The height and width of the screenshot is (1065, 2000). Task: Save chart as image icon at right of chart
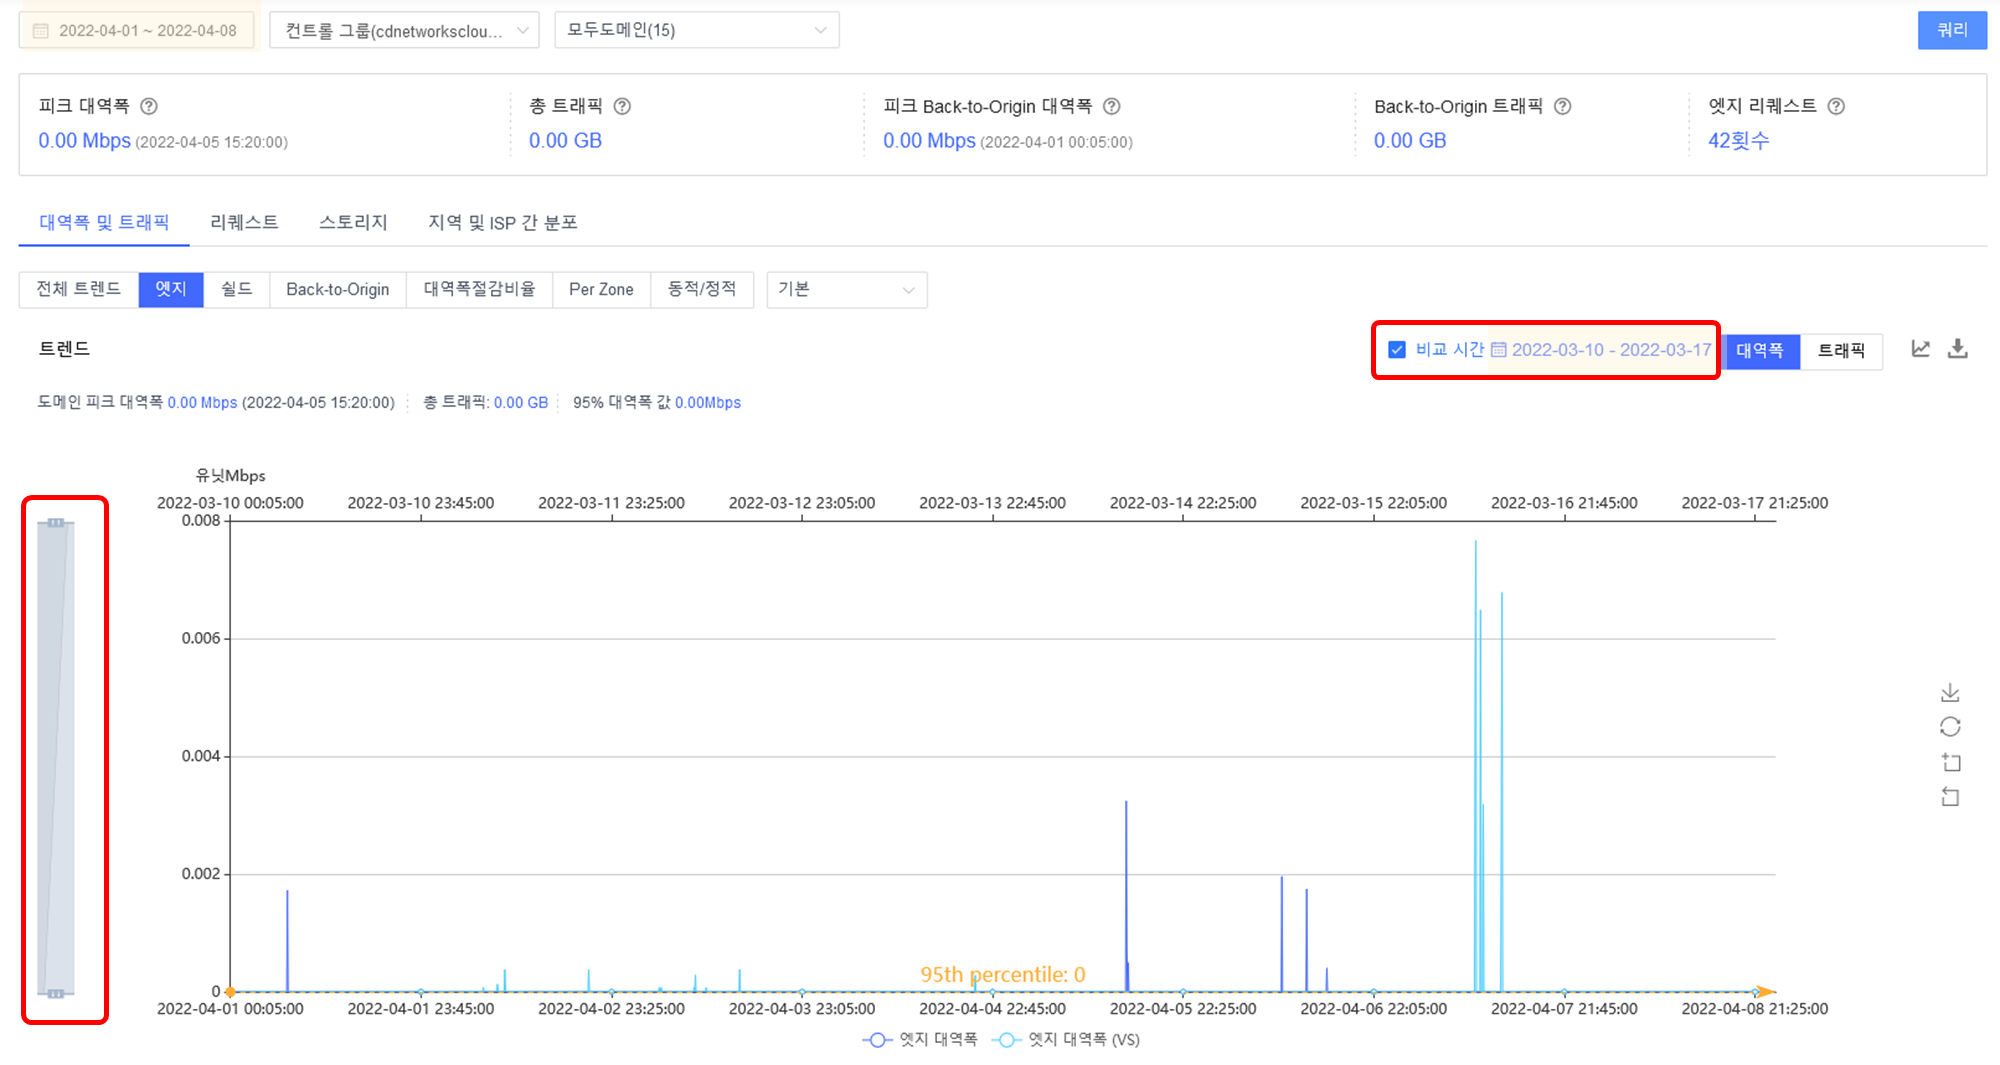point(1950,692)
